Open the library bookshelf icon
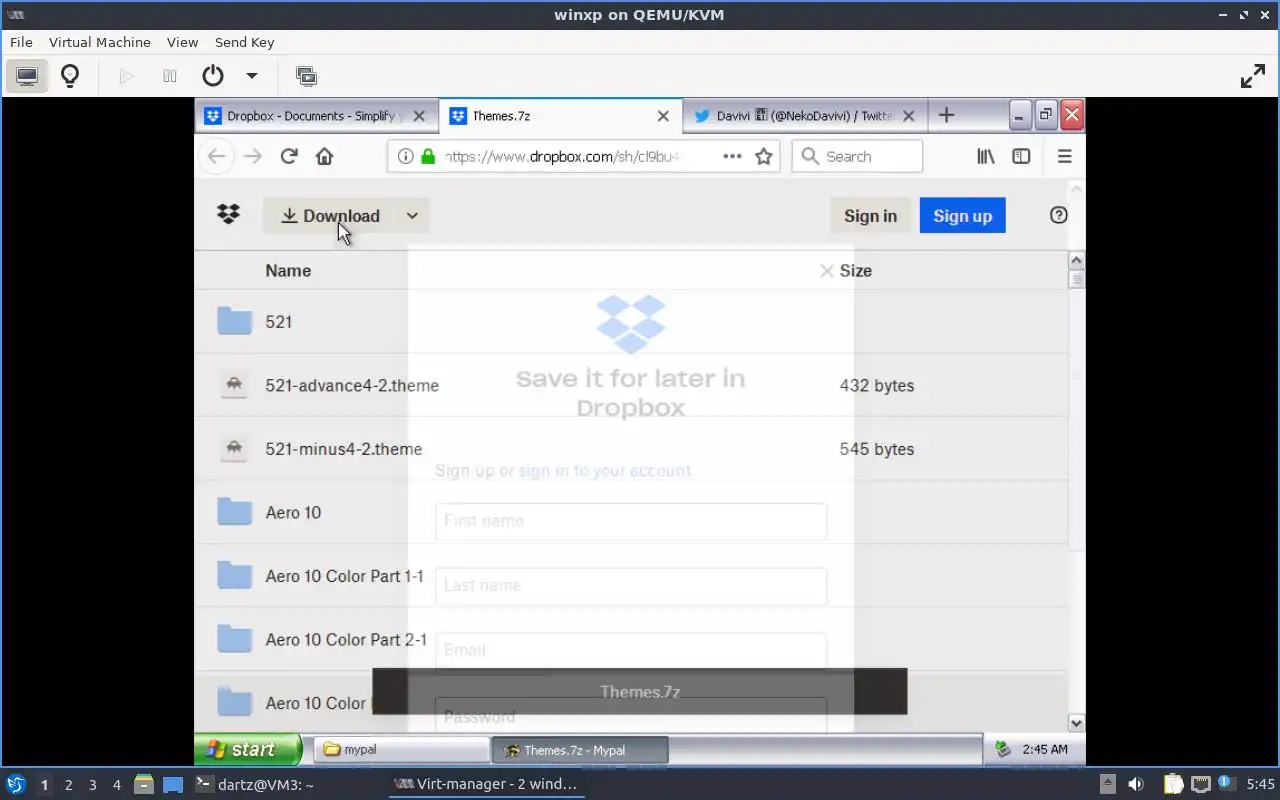Image resolution: width=1280 pixels, height=800 pixels. tap(986, 156)
